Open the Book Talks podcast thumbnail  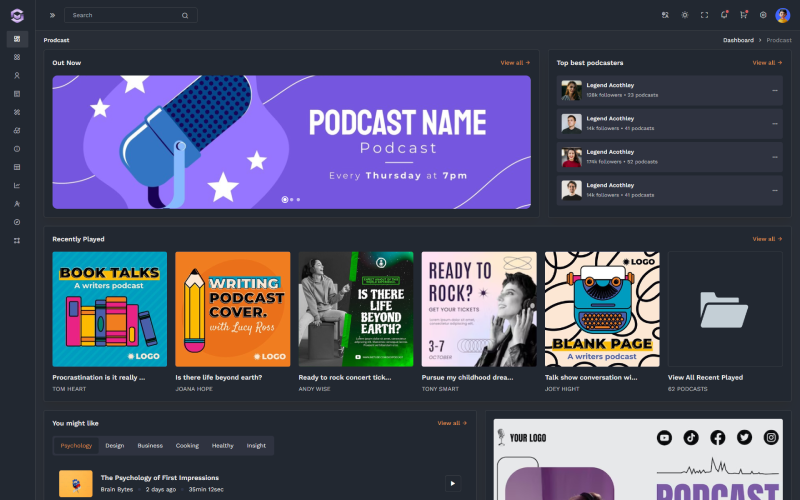pos(110,309)
